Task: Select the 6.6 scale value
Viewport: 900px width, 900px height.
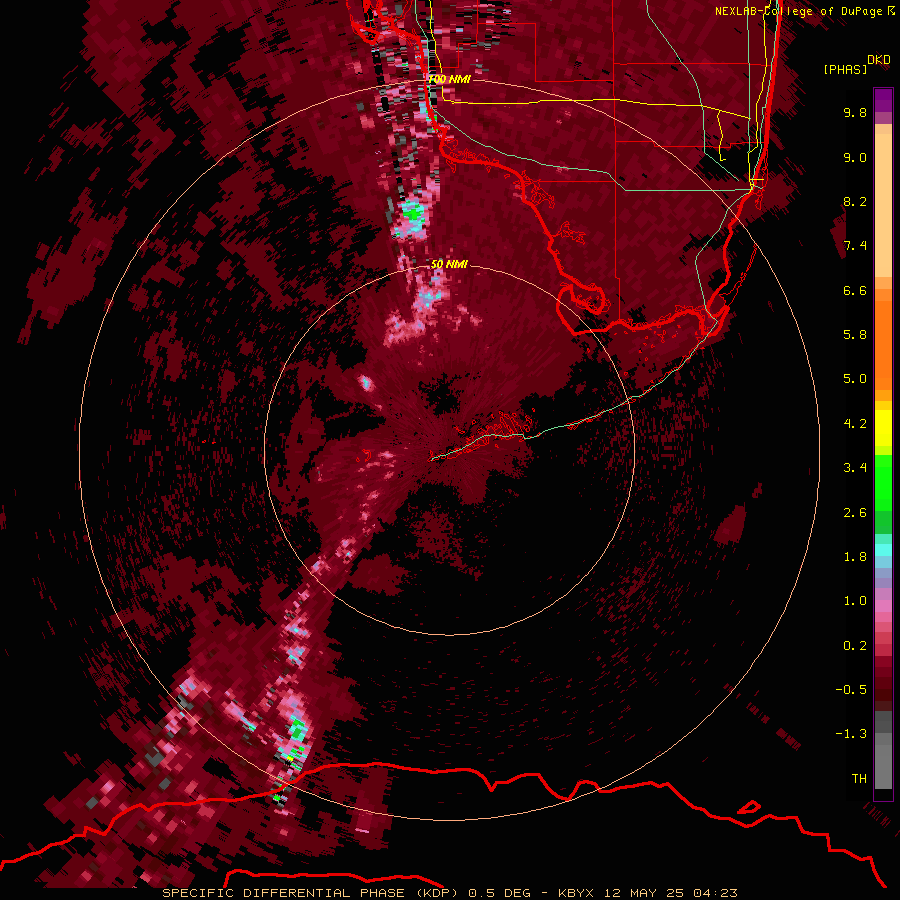Action: [855, 290]
